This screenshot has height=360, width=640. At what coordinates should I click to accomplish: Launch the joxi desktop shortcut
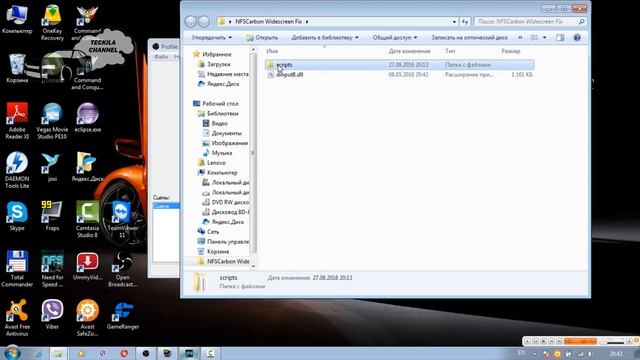tap(52, 167)
